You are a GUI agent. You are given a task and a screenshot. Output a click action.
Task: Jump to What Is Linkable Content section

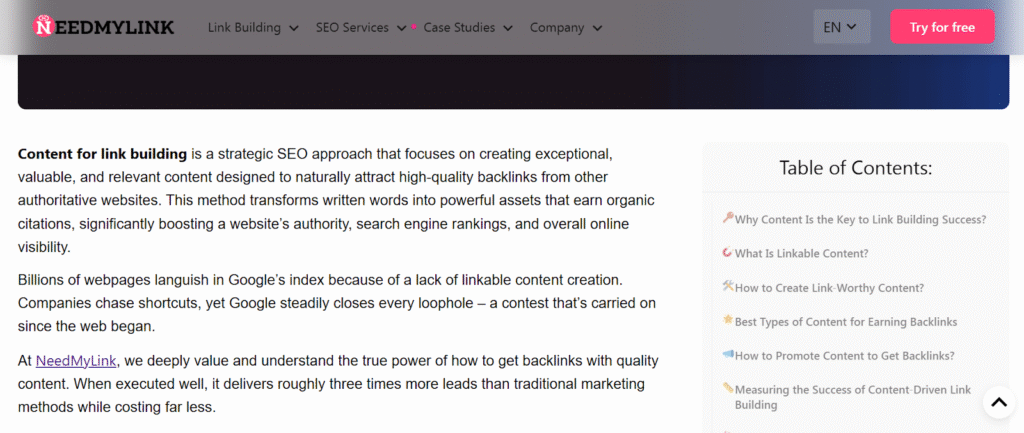tap(801, 254)
